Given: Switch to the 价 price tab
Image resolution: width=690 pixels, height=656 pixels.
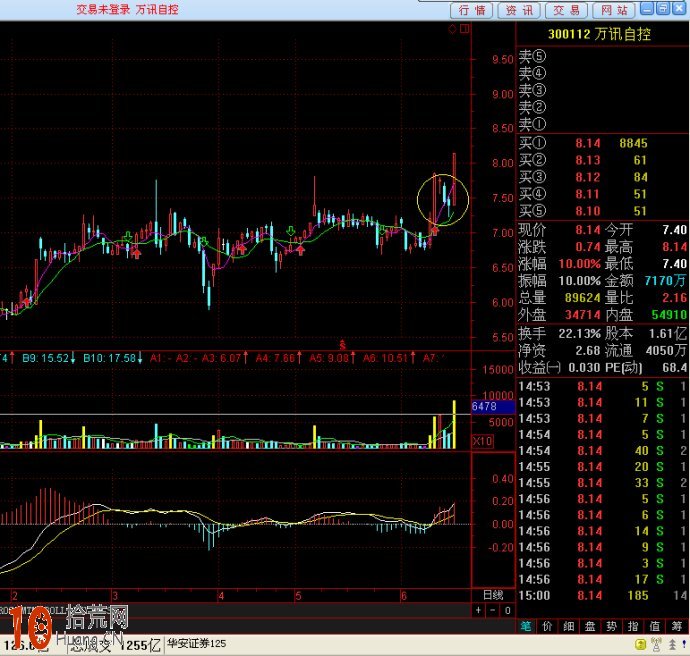Looking at the screenshot, I should point(547,626).
